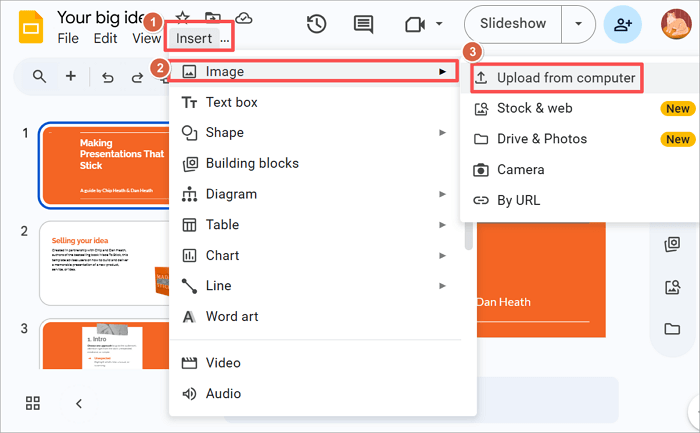Click Dan Heath text on slide canvas
The height and width of the screenshot is (433, 700).
(504, 302)
